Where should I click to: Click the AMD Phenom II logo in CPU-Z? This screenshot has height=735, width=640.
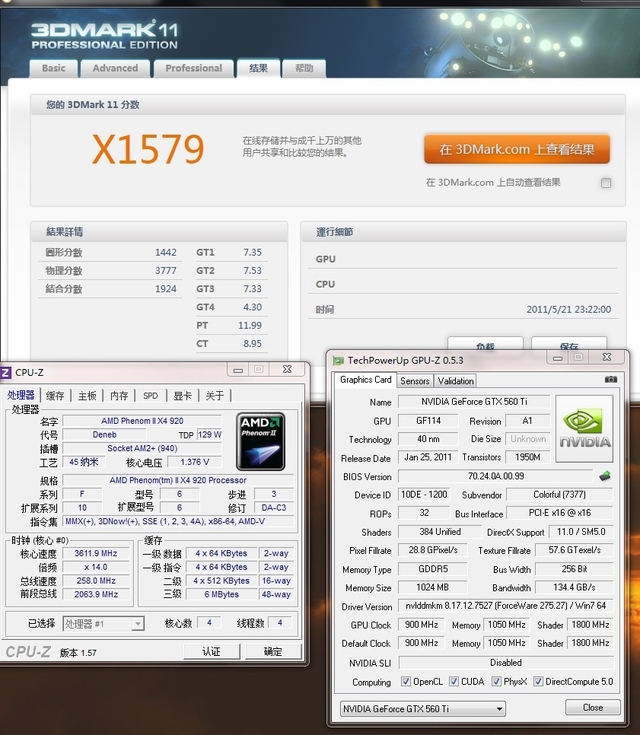pyautogui.click(x=261, y=442)
